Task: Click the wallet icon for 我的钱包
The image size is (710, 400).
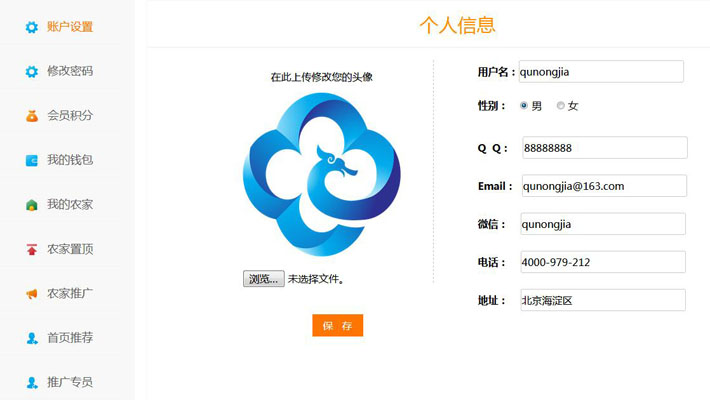Action: 32,160
